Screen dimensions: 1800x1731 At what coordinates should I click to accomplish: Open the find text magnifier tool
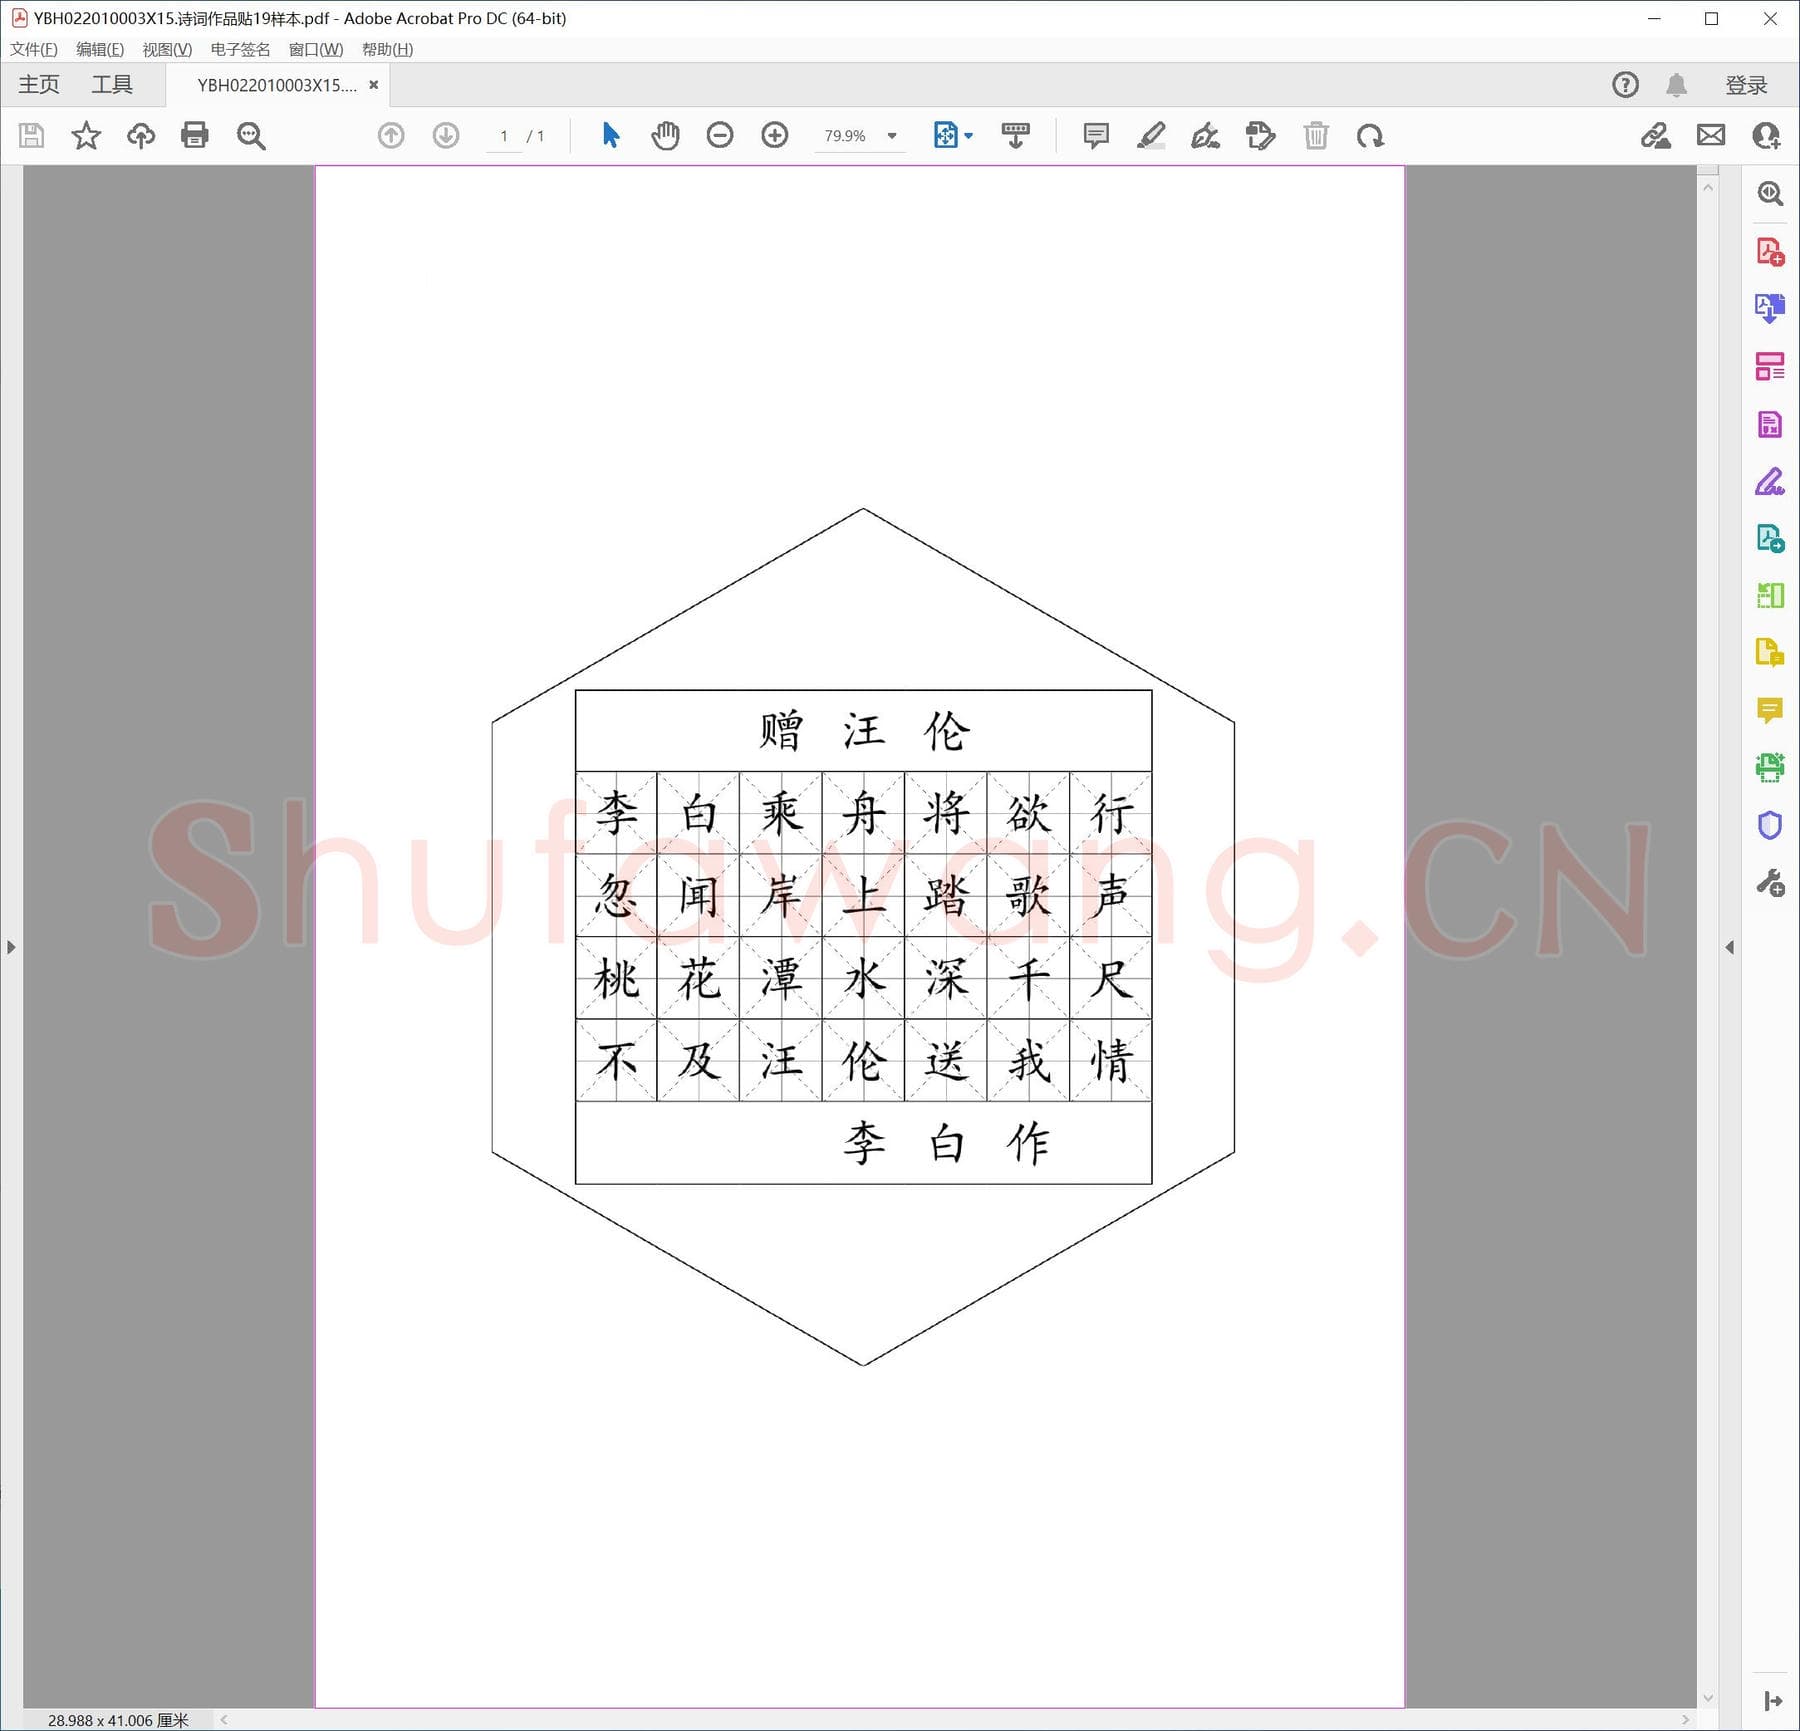coord(251,135)
